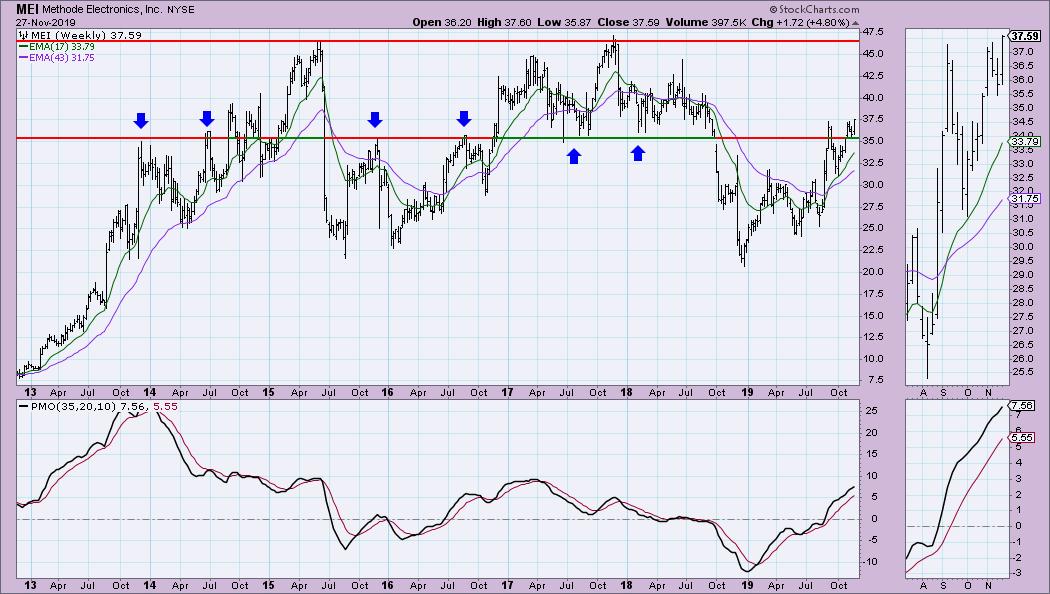
Task: Click the 47.5 price axis label
Action: [x=873, y=32]
